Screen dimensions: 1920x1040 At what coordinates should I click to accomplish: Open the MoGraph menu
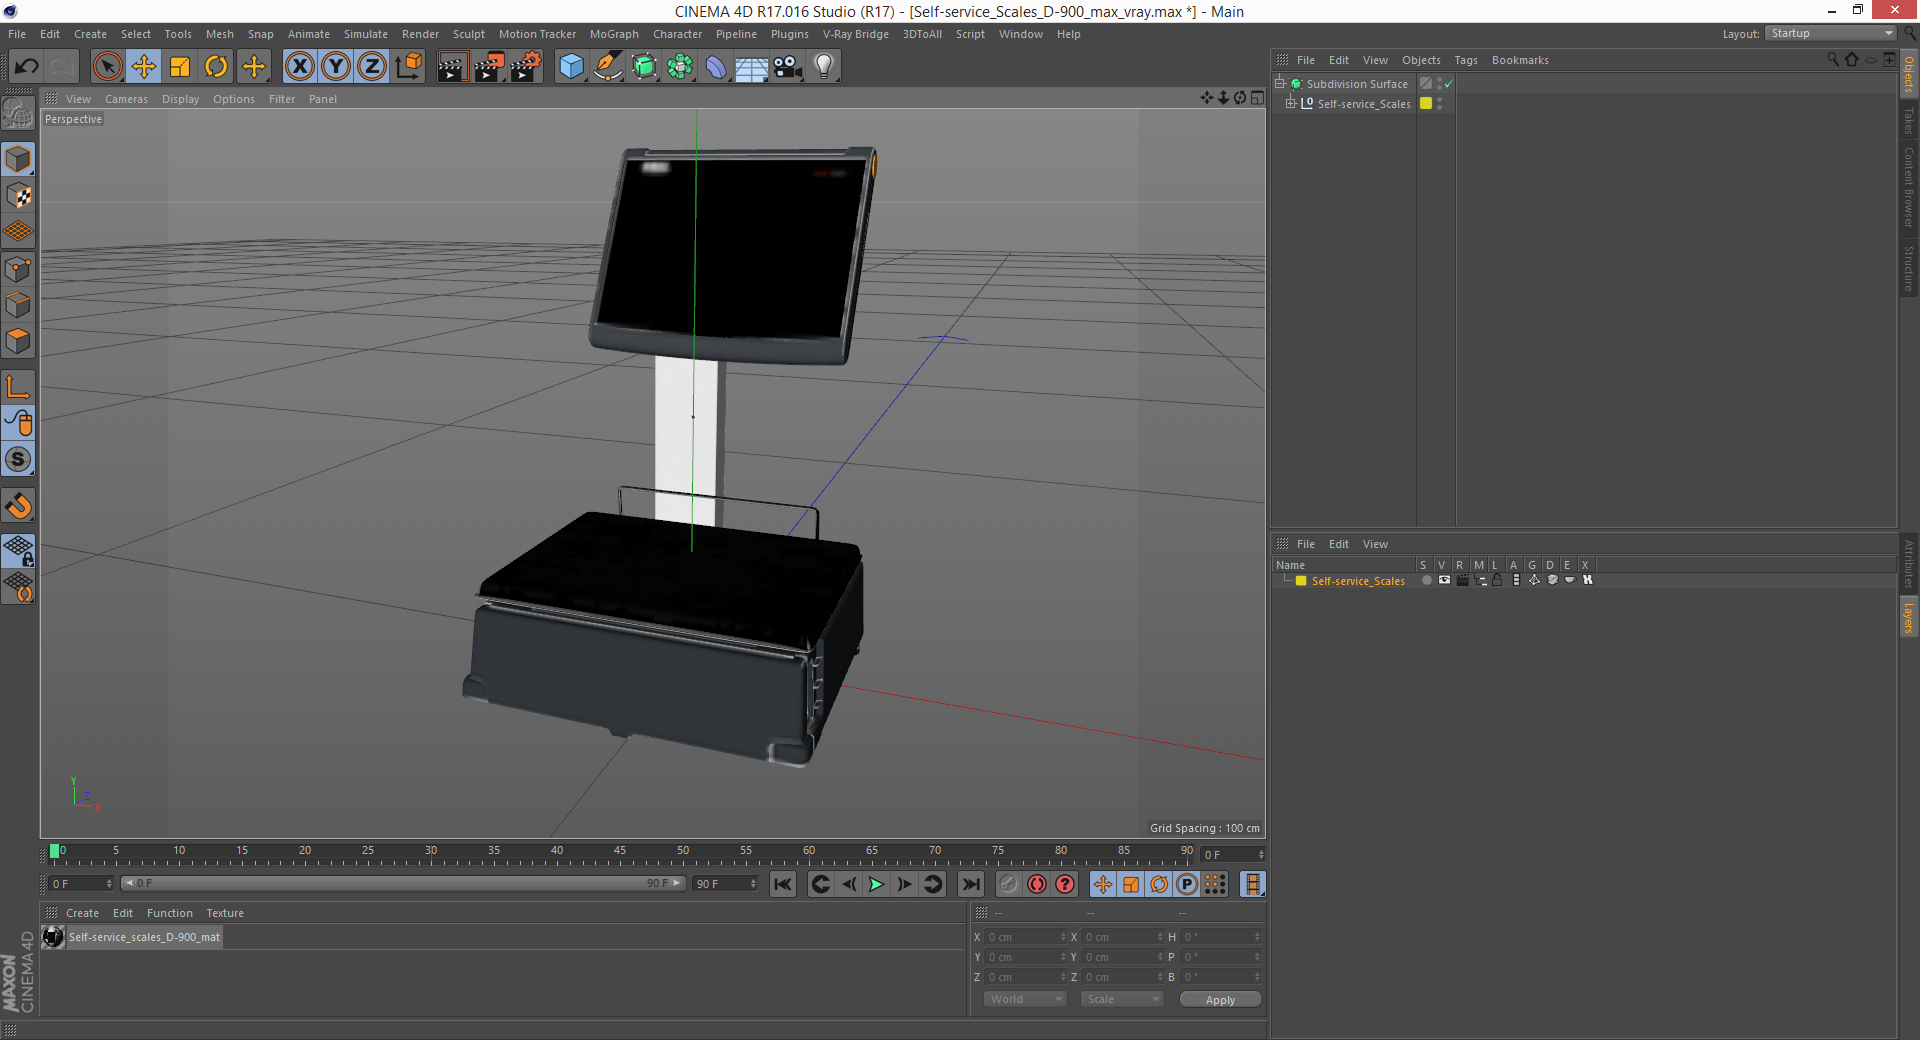(614, 34)
